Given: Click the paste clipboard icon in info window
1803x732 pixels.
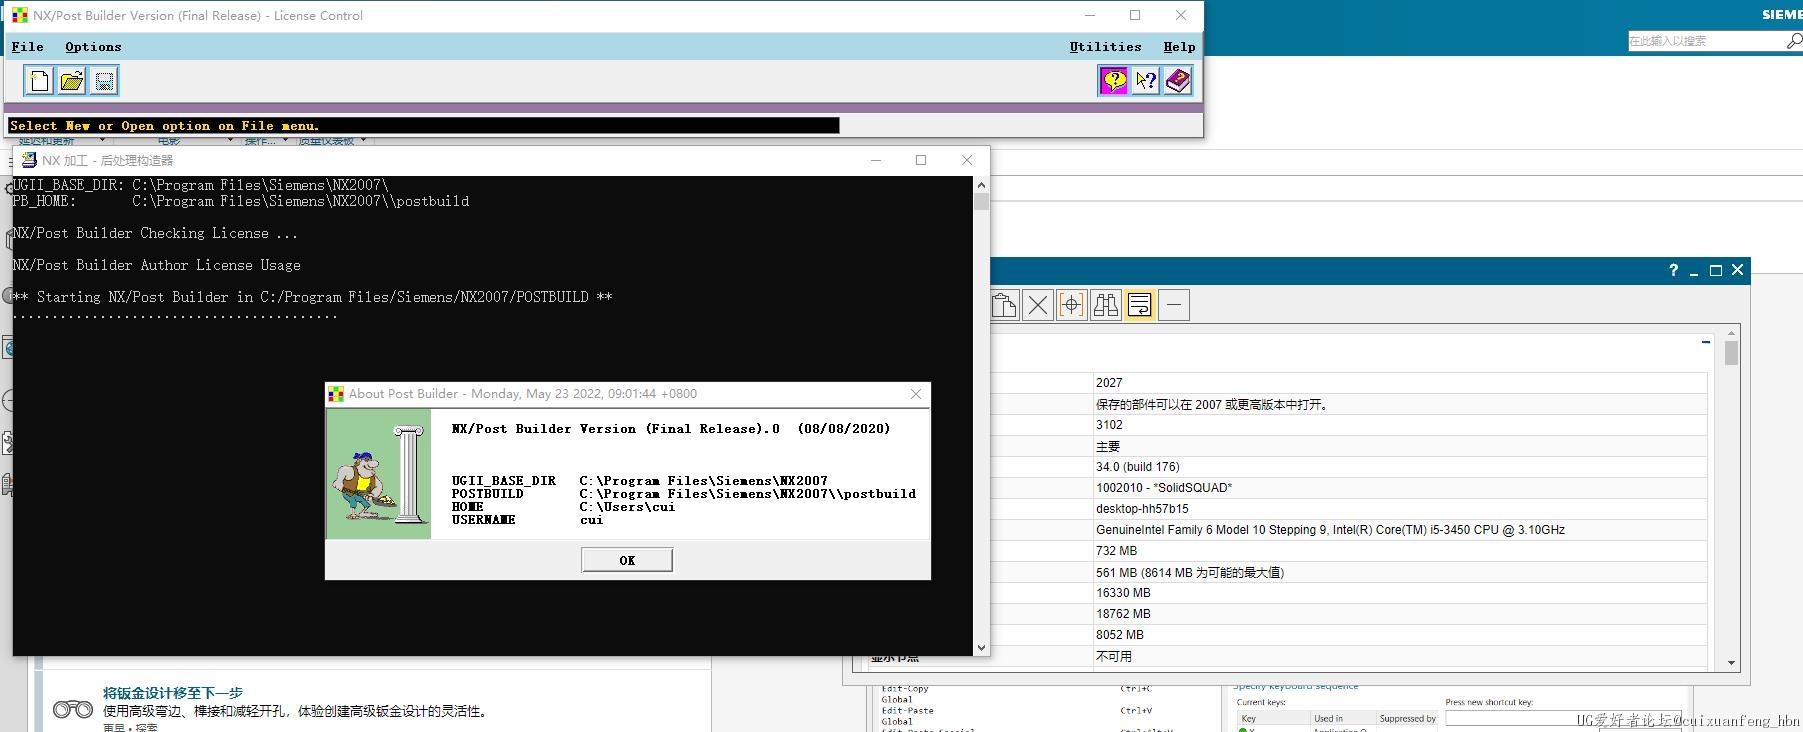Looking at the screenshot, I should [x=1004, y=305].
